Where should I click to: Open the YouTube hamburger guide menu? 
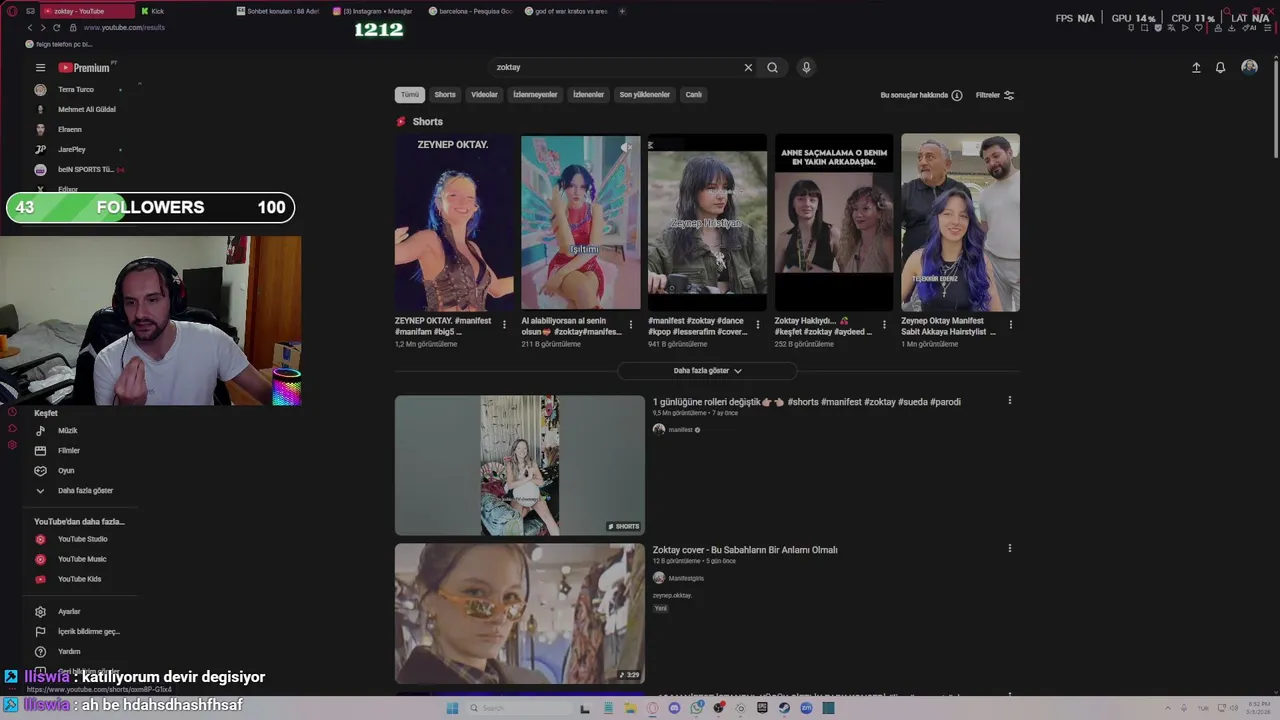coord(40,68)
